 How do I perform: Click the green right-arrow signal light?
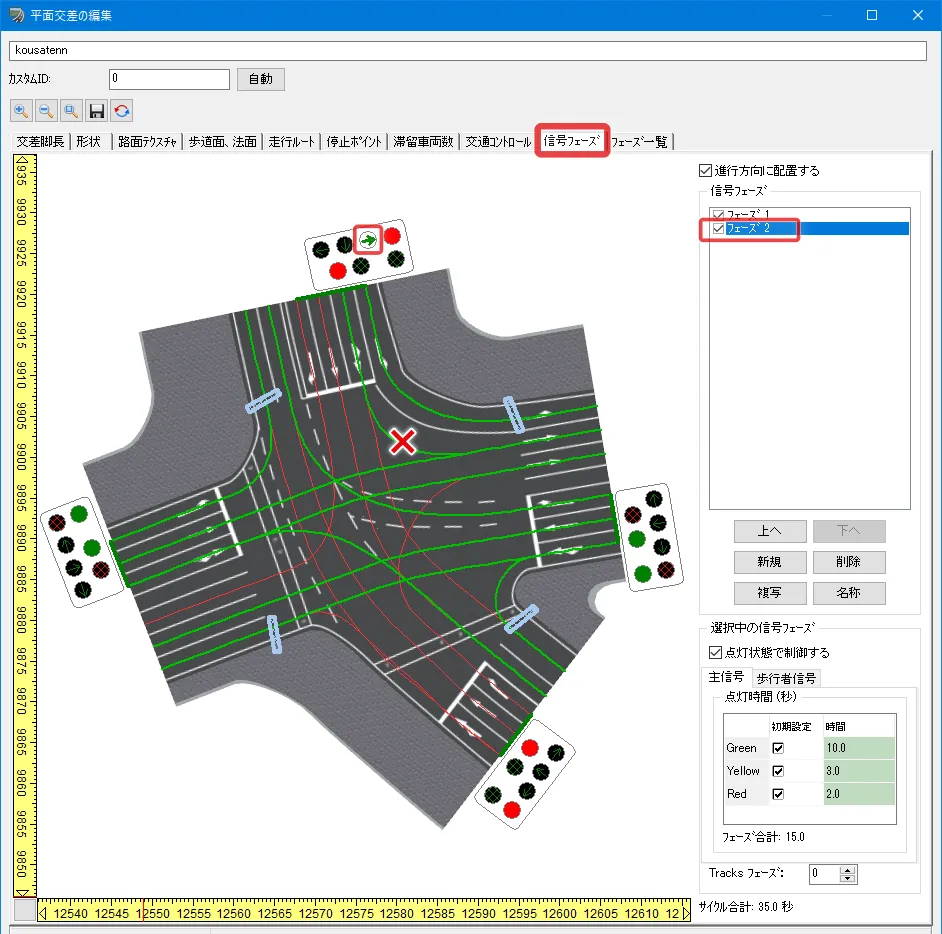369,240
